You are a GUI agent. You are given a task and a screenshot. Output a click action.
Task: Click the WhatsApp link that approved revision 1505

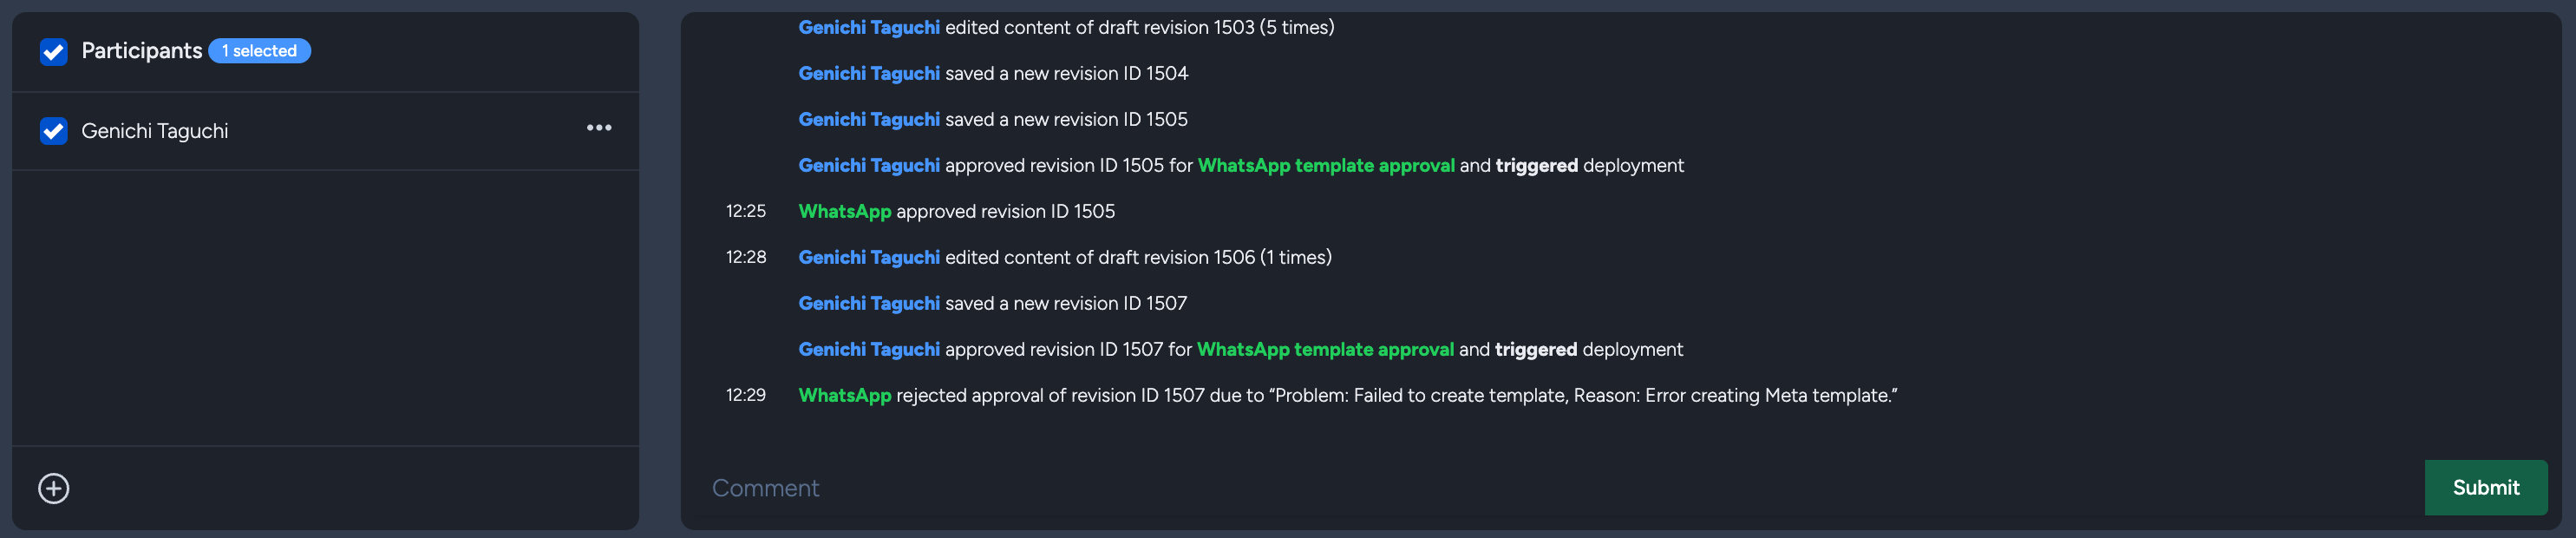tap(844, 211)
